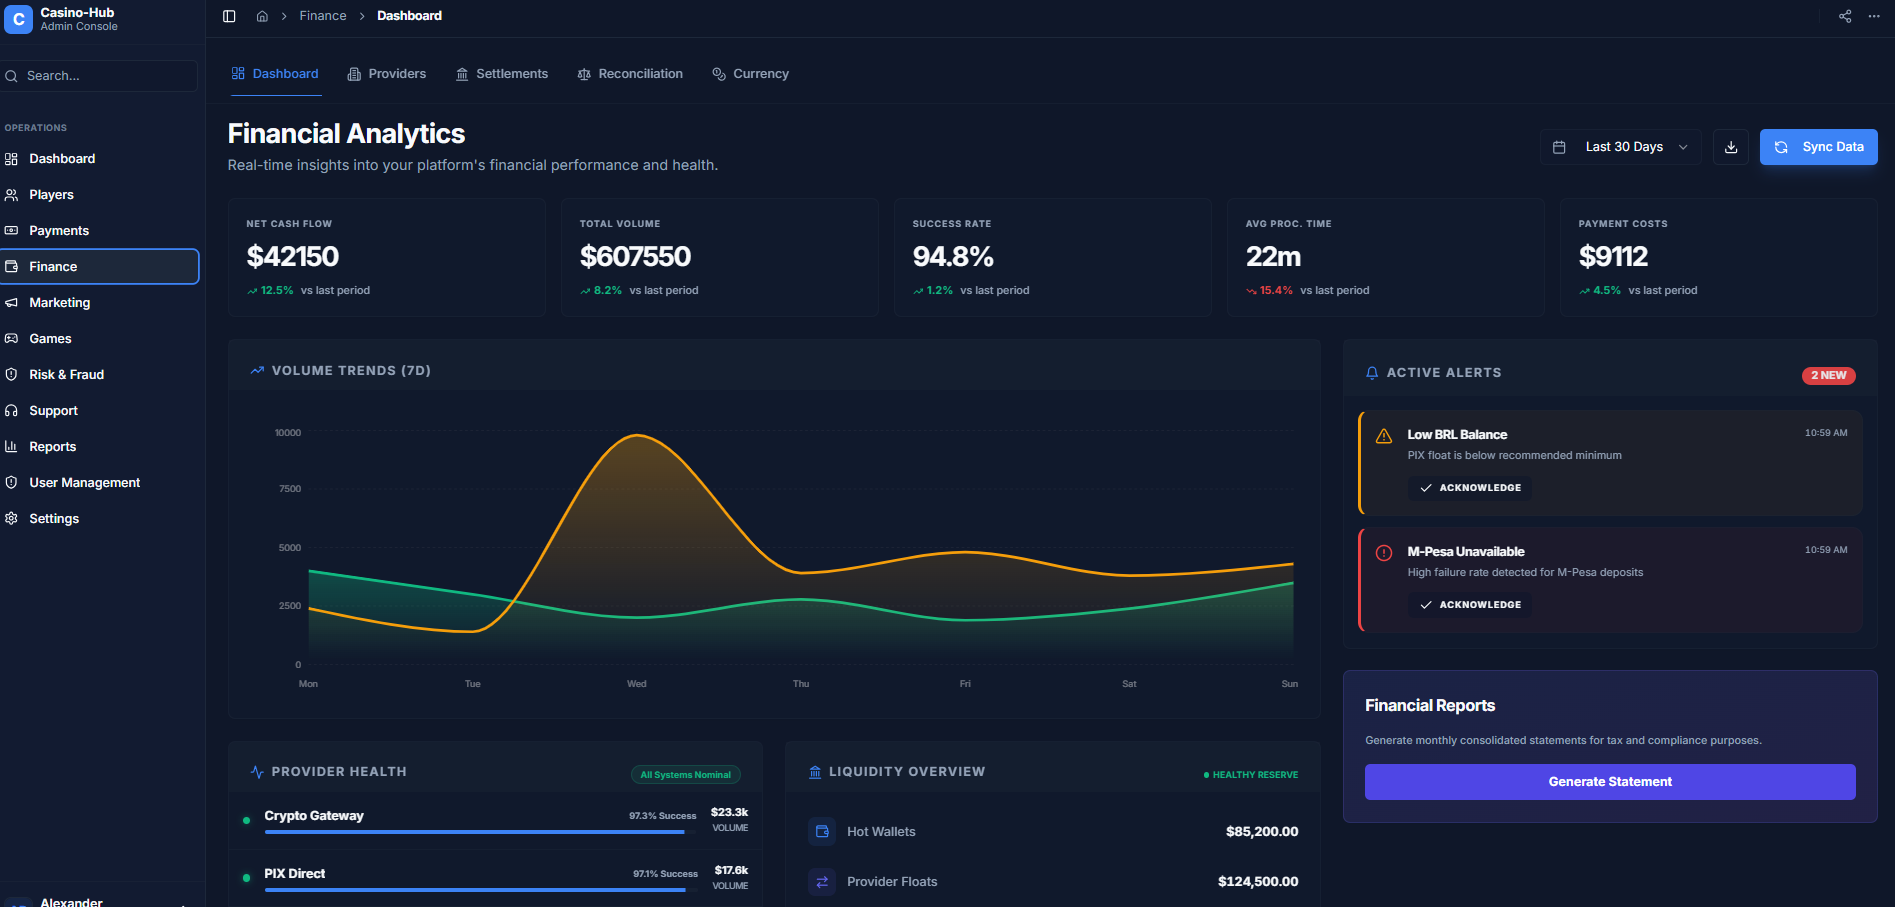Viewport: 1895px width, 907px height.
Task: Click inside the Search input field
Action: pos(99,75)
